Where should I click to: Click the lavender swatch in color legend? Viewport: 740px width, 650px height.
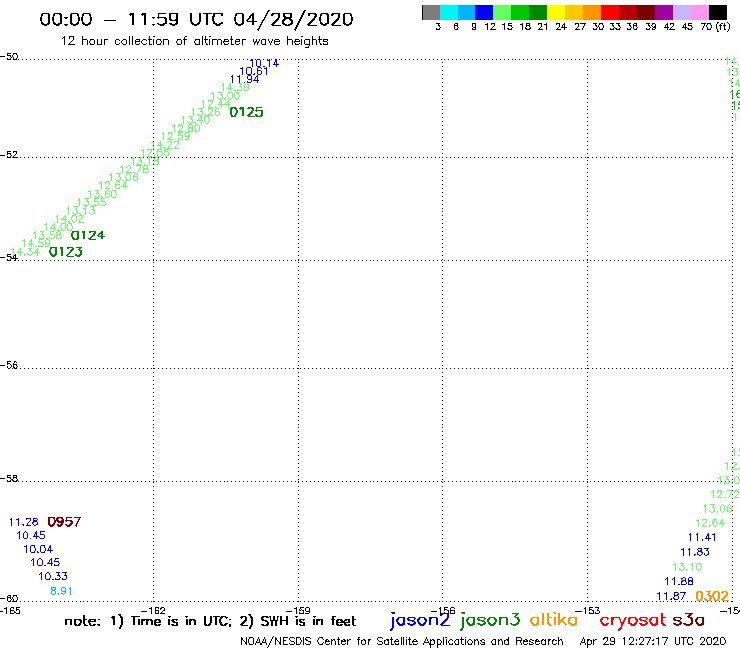click(682, 12)
